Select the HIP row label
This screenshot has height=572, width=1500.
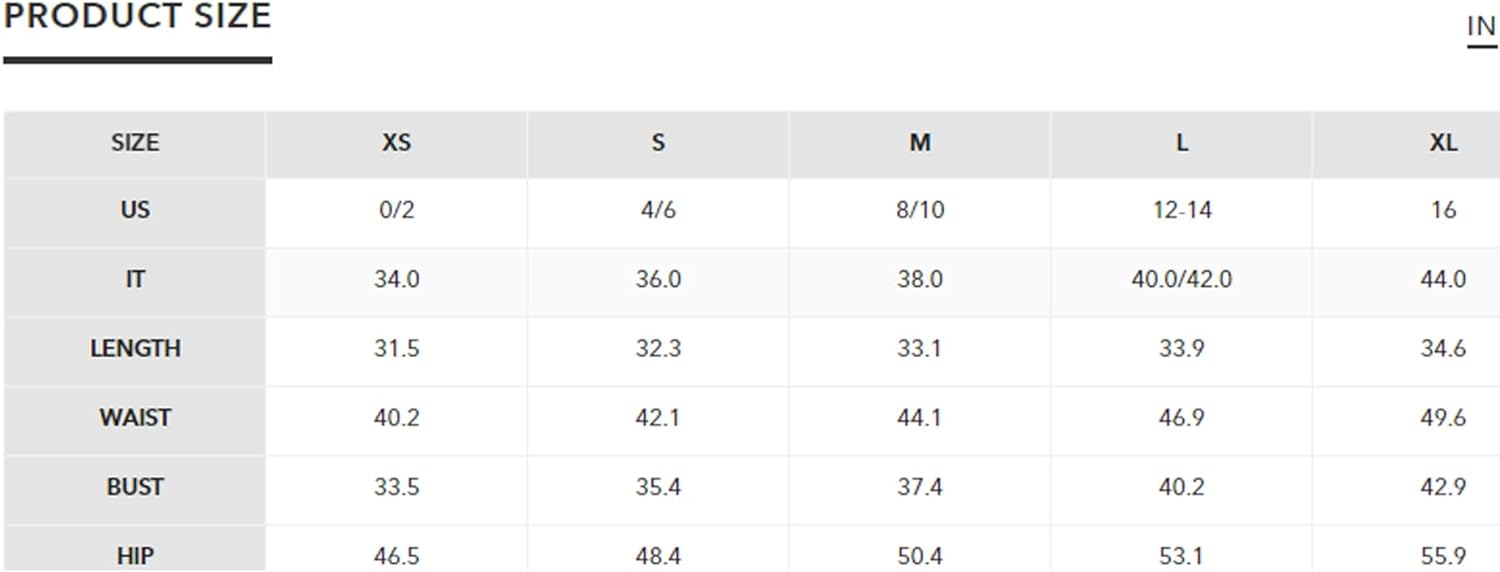(135, 555)
